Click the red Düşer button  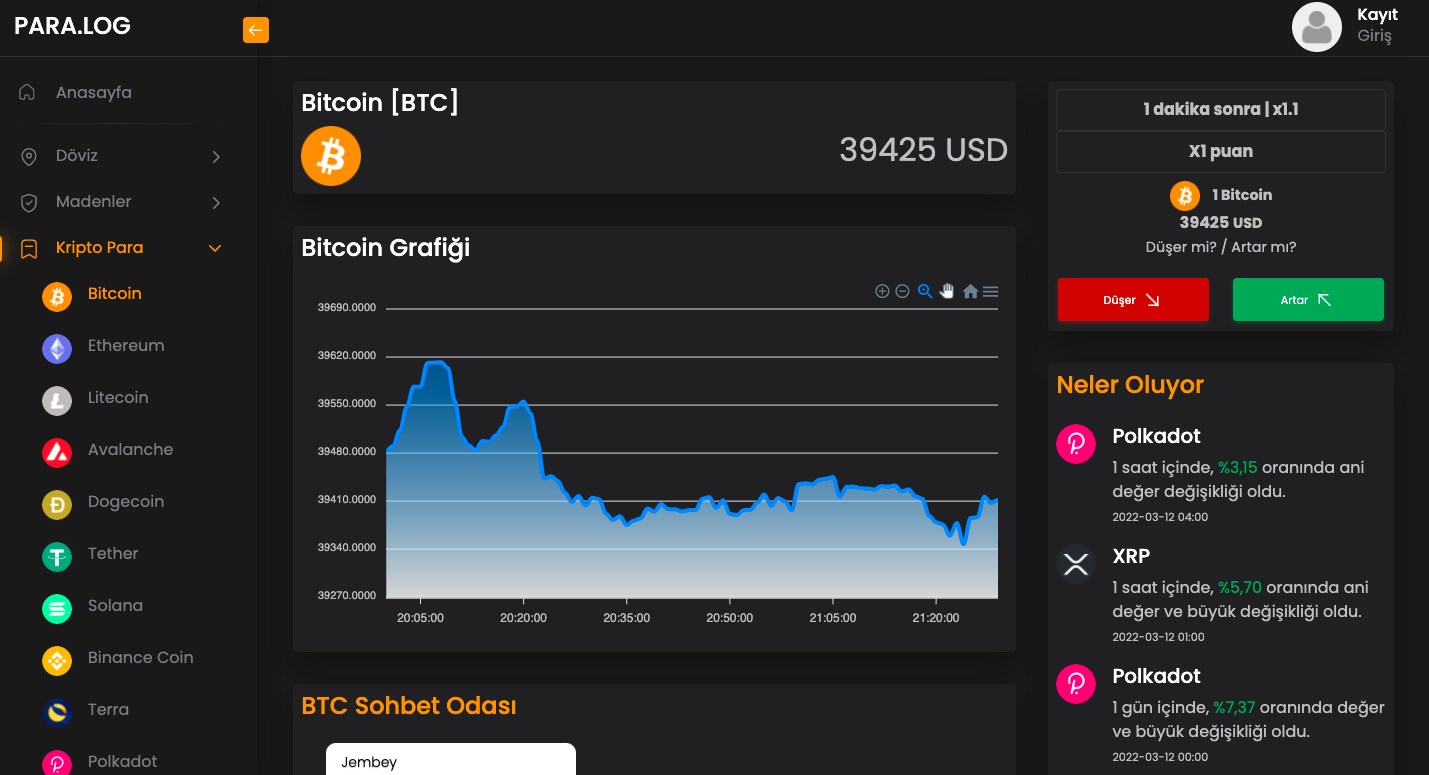click(1133, 300)
